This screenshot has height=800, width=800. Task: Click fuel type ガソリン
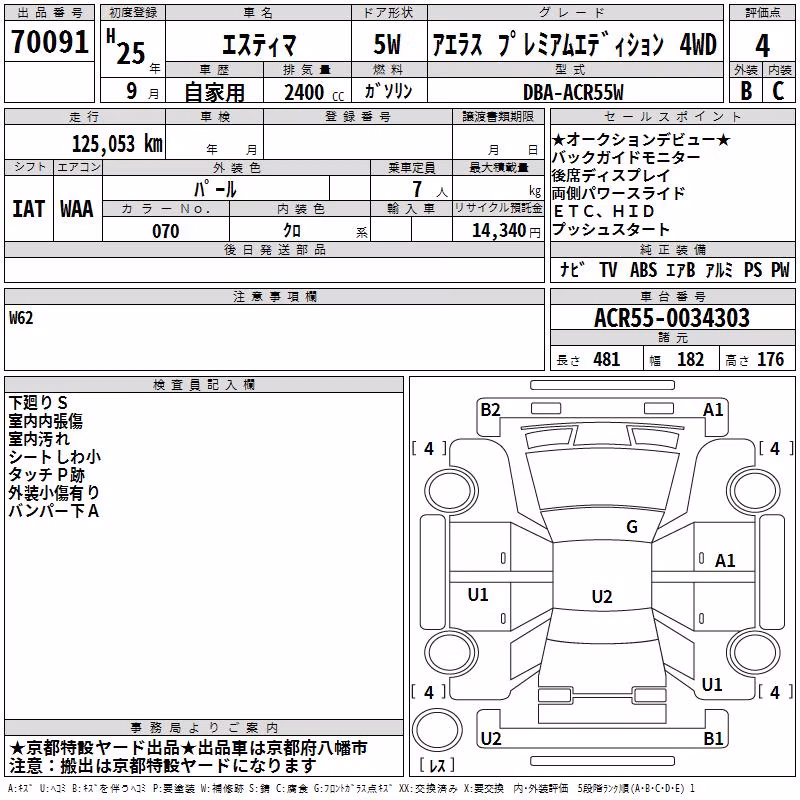[388, 91]
